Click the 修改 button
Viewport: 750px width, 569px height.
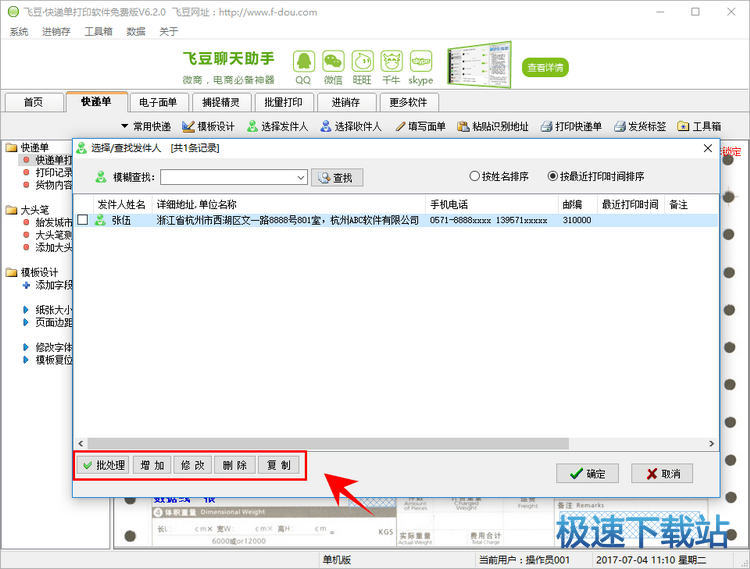coord(193,465)
